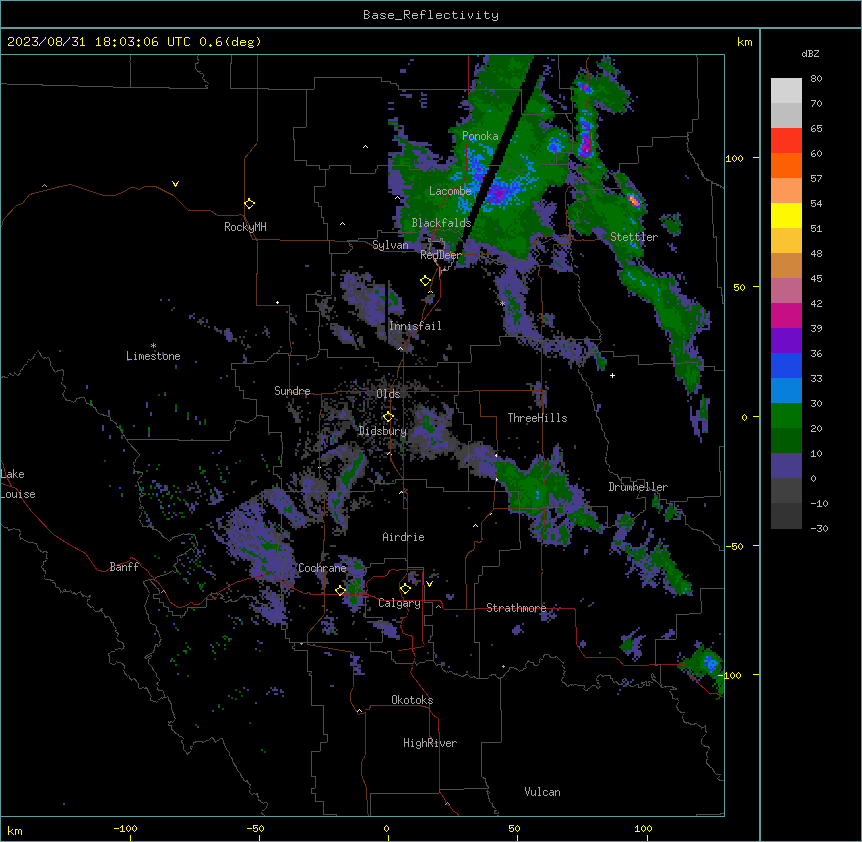This screenshot has width=862, height=842.
Task: Select the slate purple 0-10 dBZ legend swatch
Action: coord(786,466)
